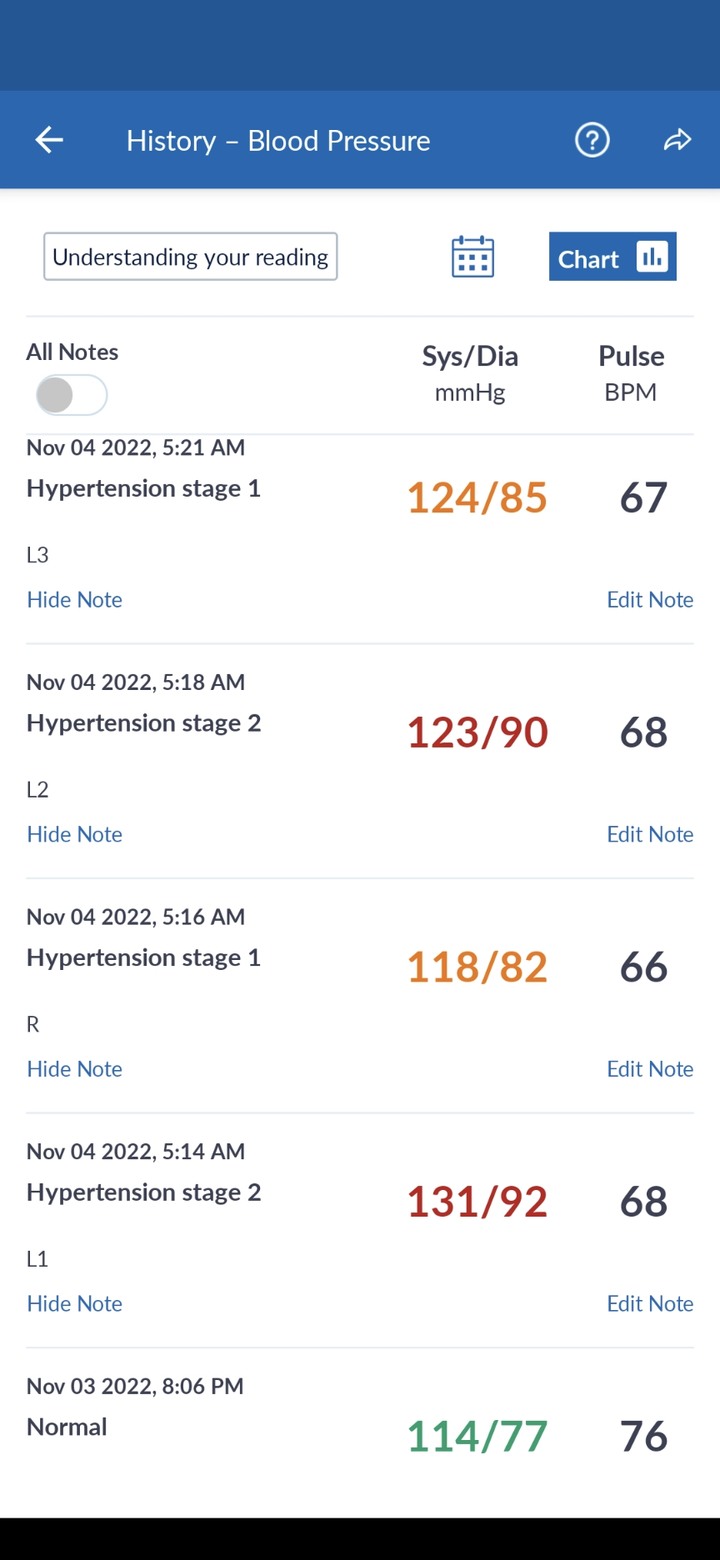
Task: Edit note on the 118/82 reading
Action: (x=650, y=1069)
